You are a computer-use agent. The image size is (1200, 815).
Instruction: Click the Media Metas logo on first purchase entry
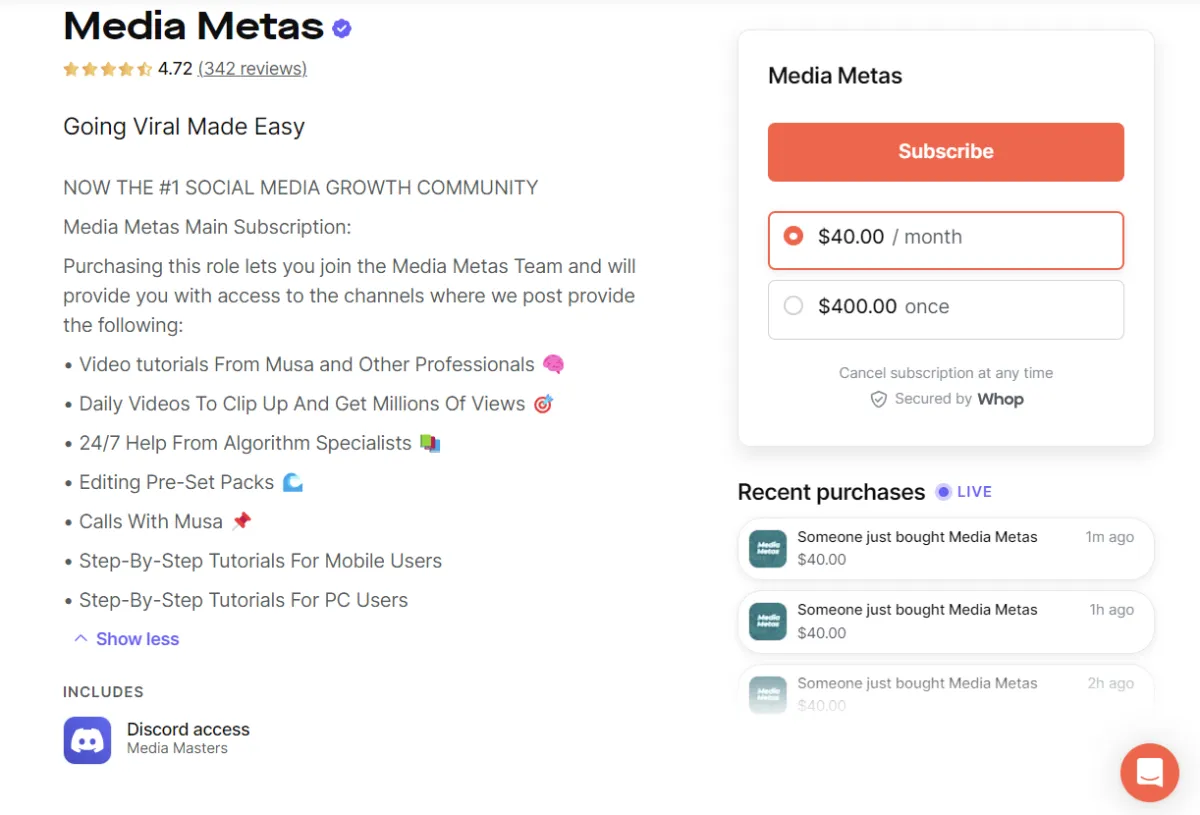point(766,548)
